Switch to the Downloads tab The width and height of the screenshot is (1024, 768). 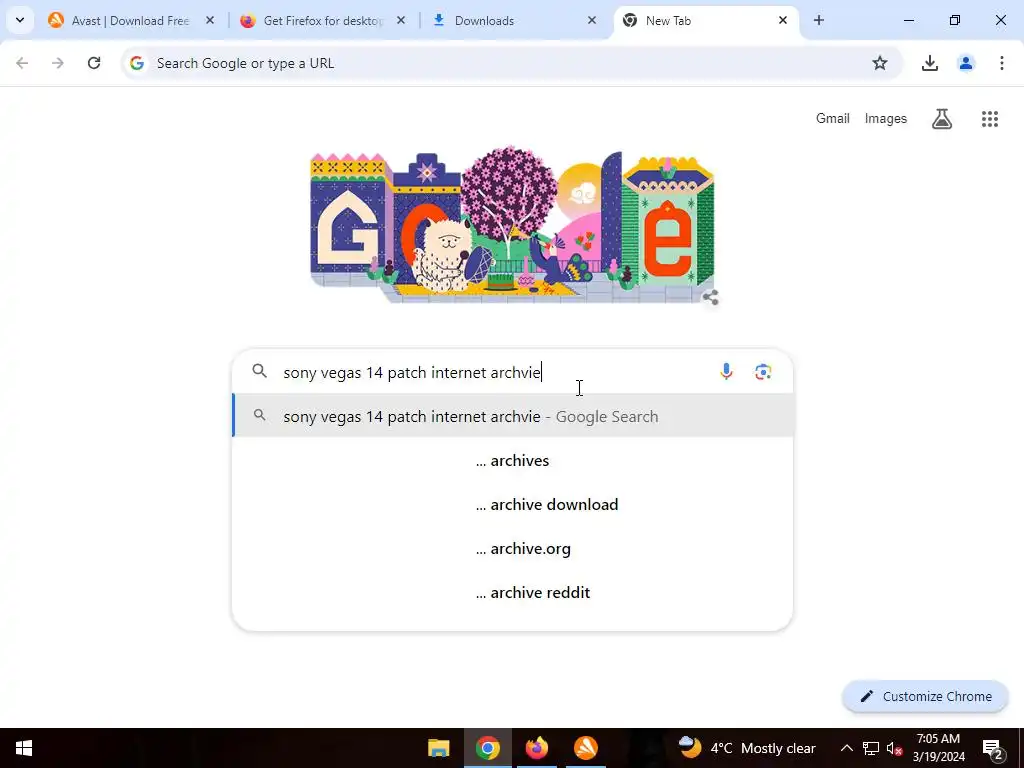point(514,21)
